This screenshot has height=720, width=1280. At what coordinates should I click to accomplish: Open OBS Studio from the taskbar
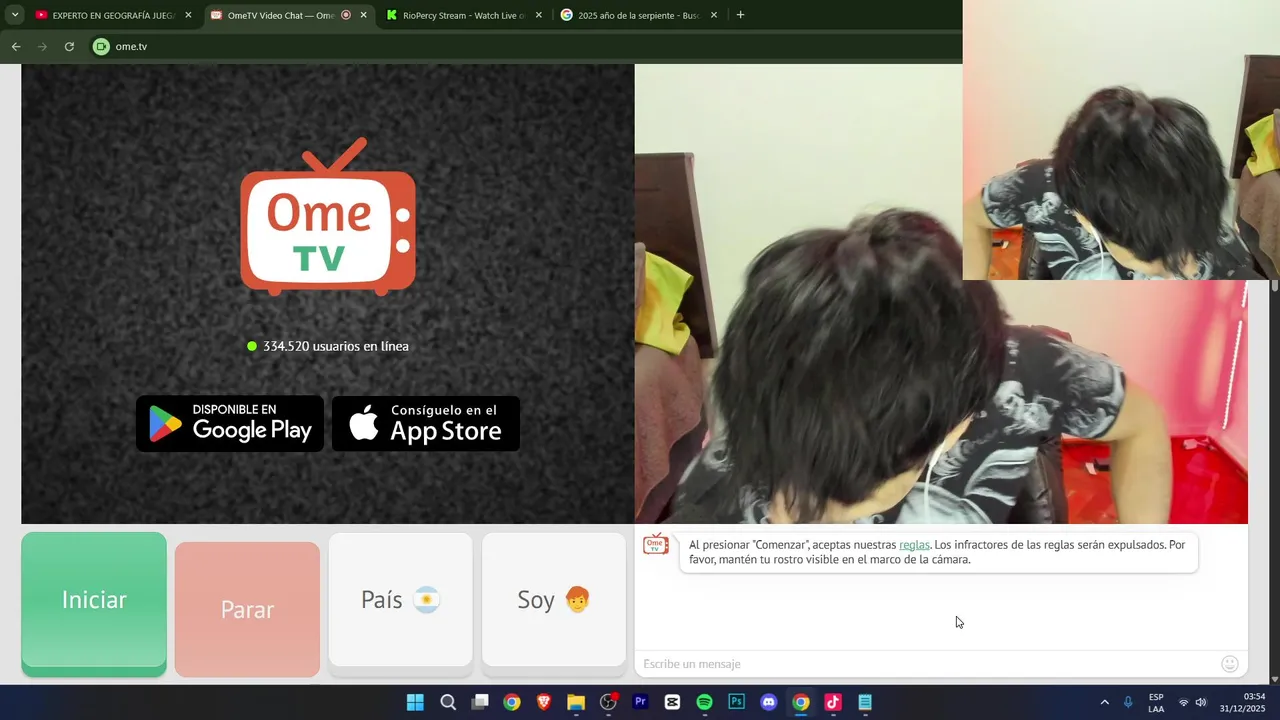pyautogui.click(x=608, y=702)
